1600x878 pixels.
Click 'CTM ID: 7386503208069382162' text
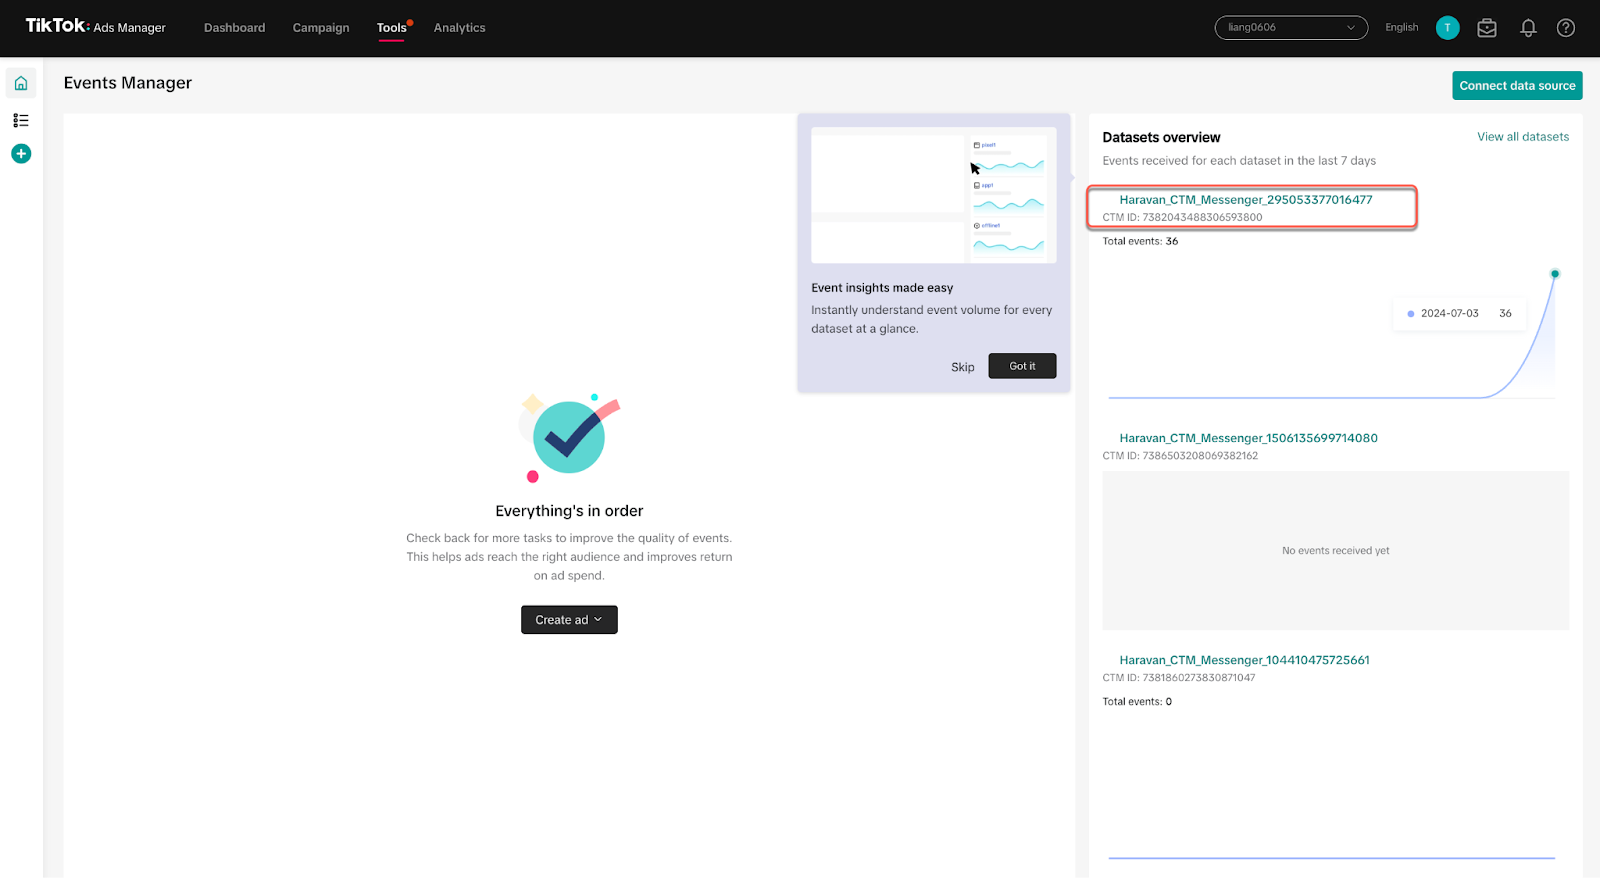pyautogui.click(x=1180, y=456)
